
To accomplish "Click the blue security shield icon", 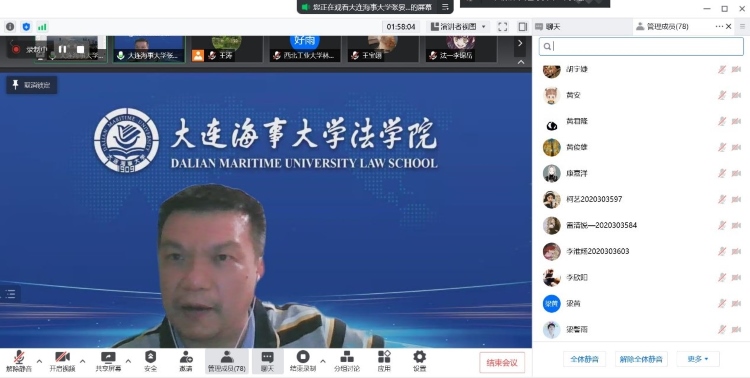I will coord(26,27).
